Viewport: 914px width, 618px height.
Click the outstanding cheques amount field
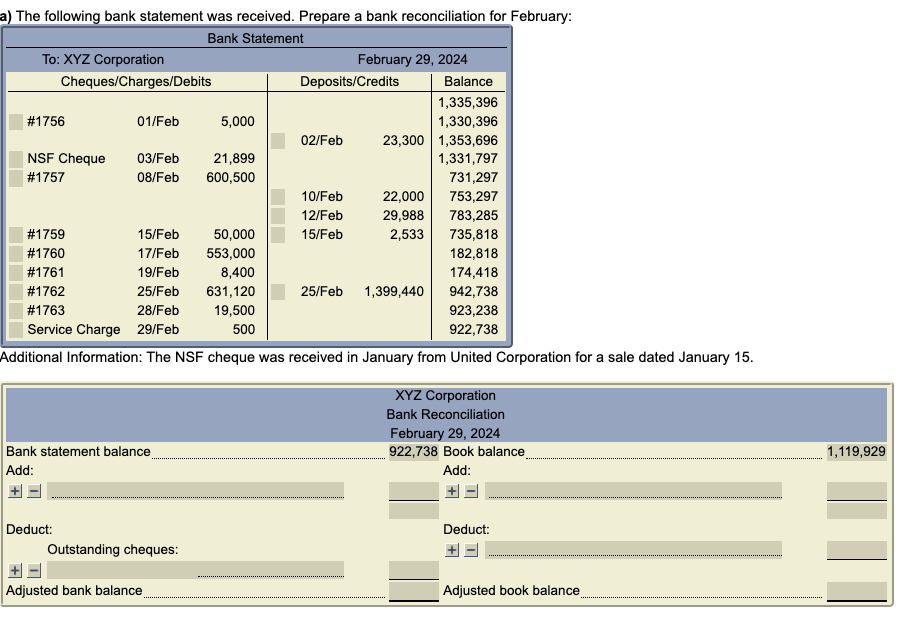(414, 570)
